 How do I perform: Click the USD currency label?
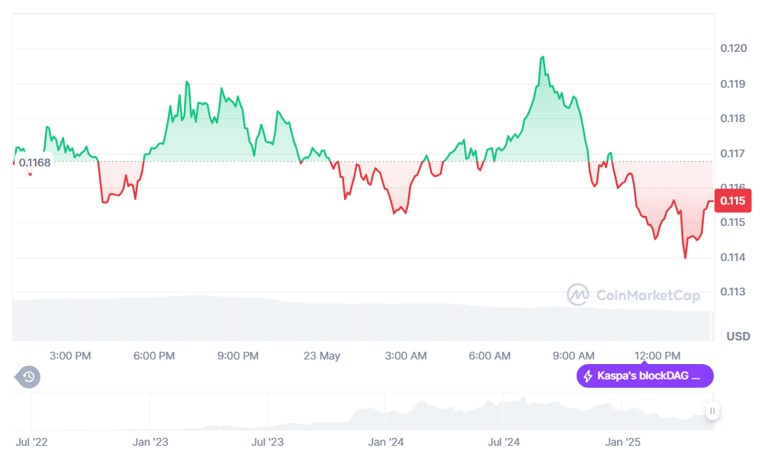(x=738, y=336)
